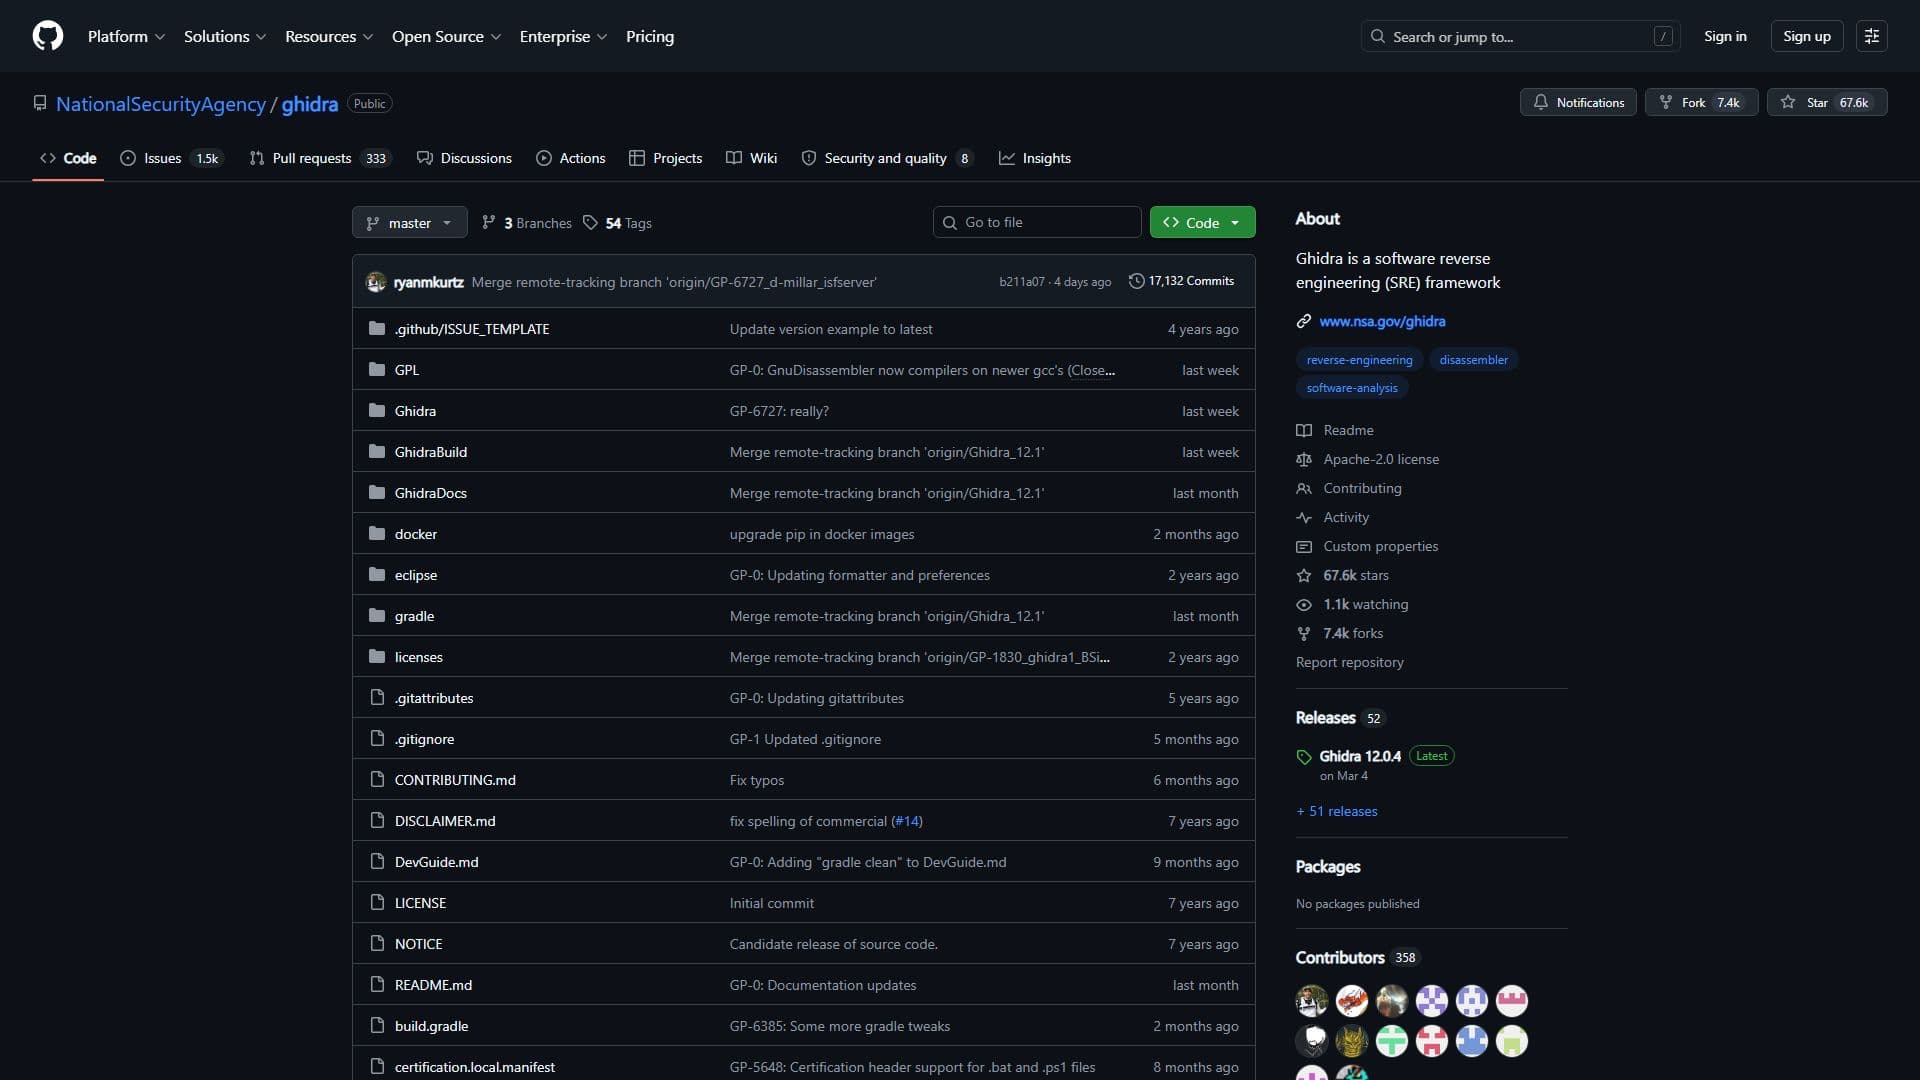The height and width of the screenshot is (1080, 1920).
Task: Expand the Resources menu
Action: pyautogui.click(x=329, y=36)
